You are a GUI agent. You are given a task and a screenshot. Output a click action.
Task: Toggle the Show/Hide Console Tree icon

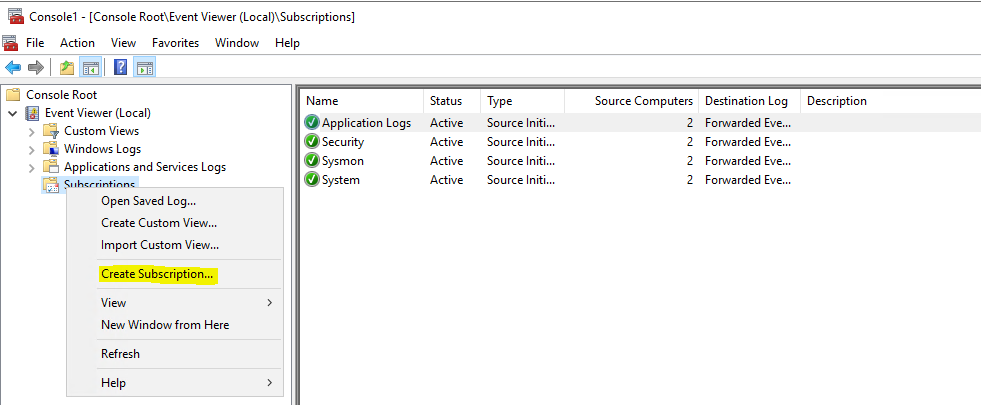[91, 68]
